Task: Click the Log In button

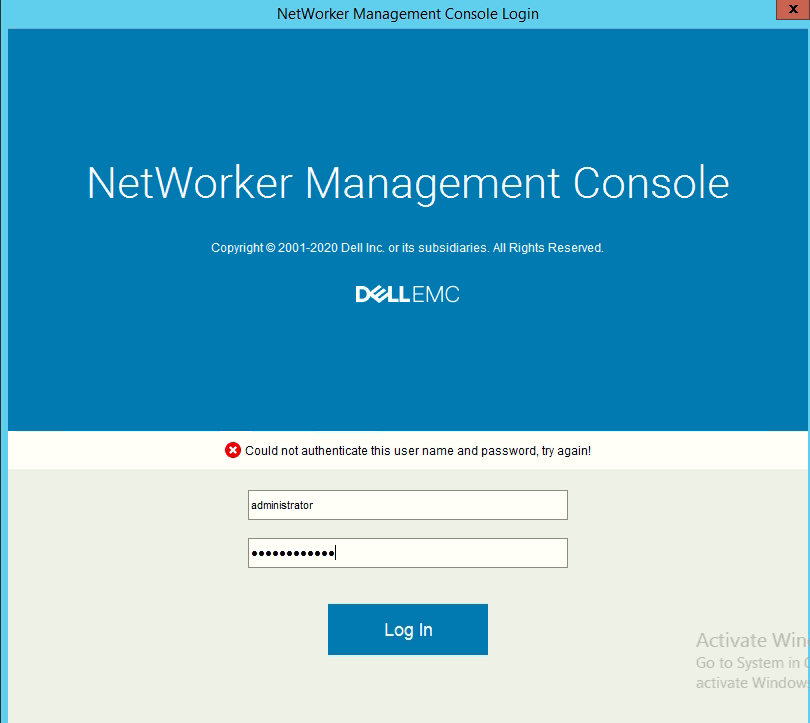Action: (407, 629)
